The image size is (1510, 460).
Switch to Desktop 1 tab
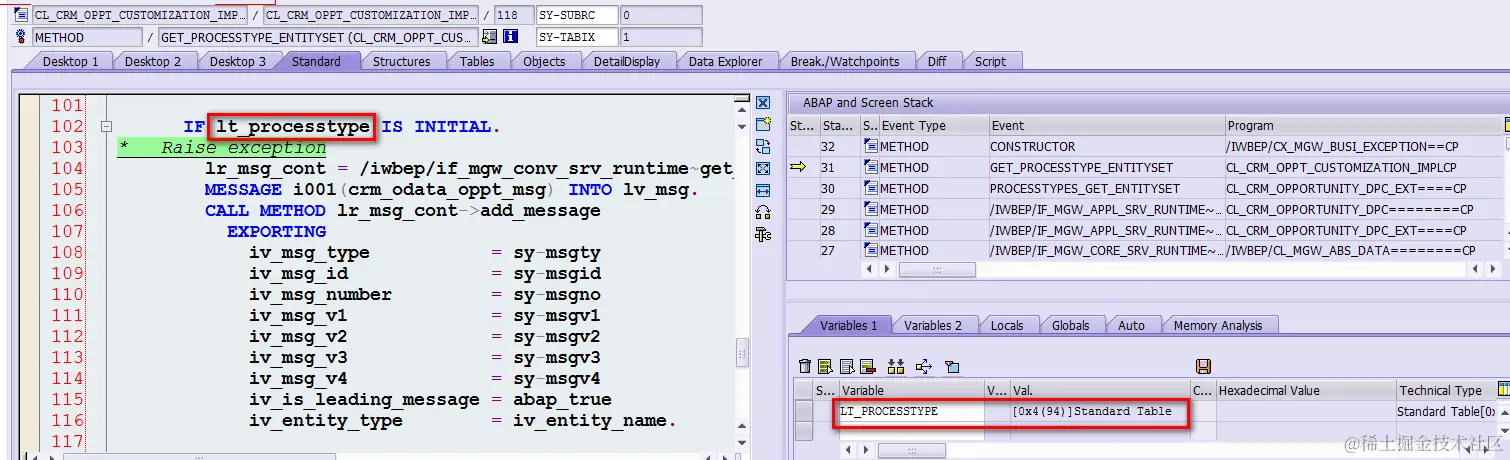(70, 61)
